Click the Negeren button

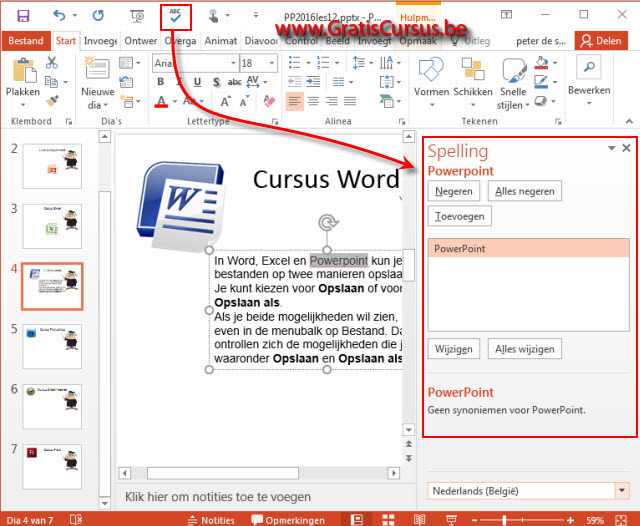tap(453, 191)
